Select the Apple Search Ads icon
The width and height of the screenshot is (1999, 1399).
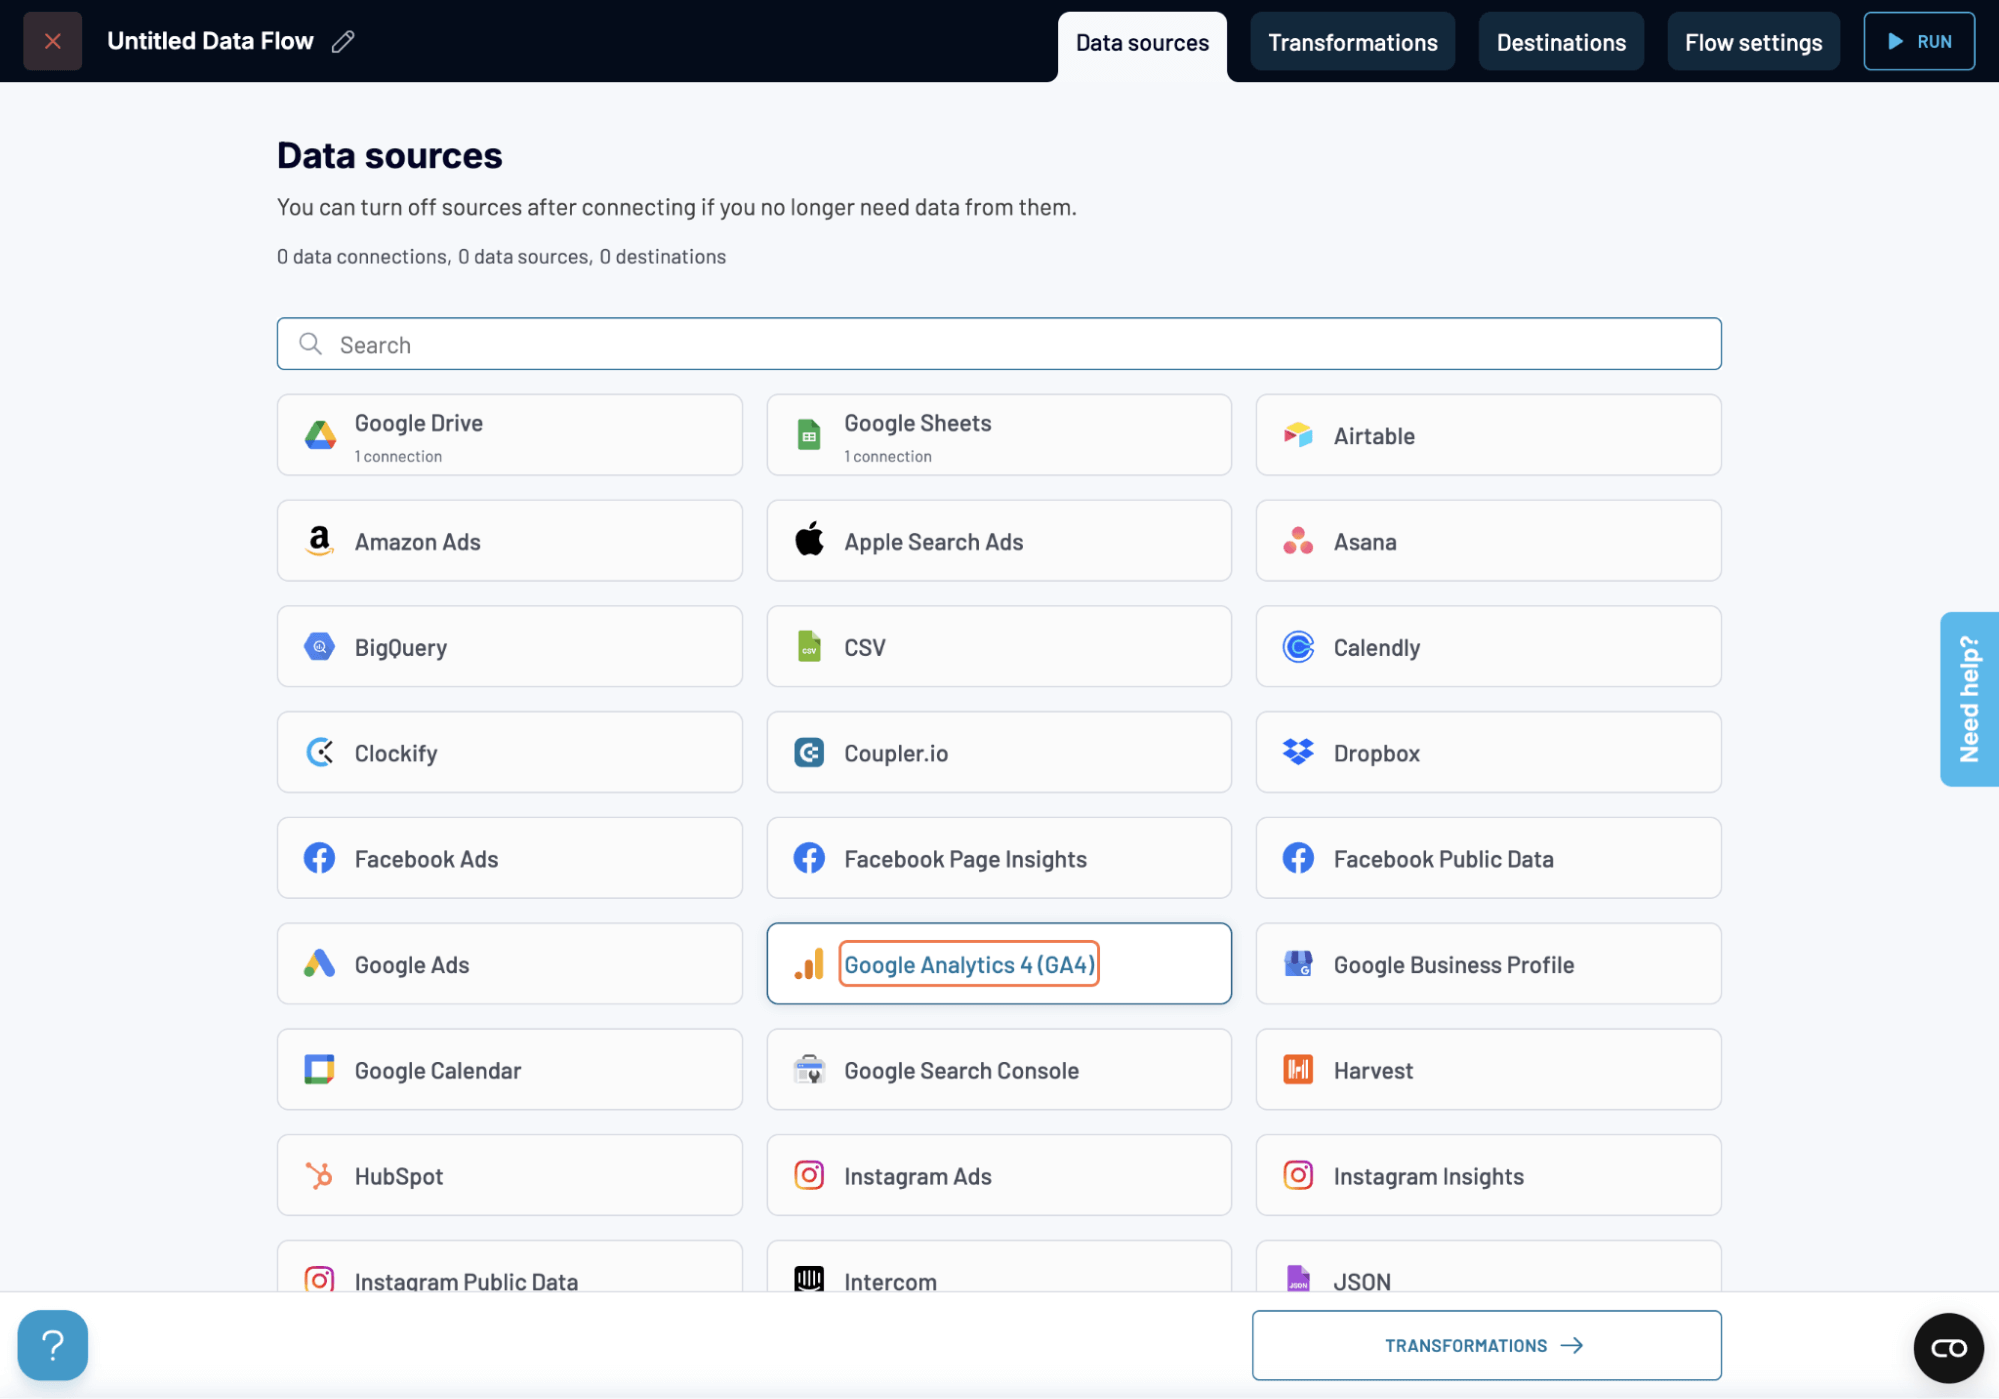point(808,541)
